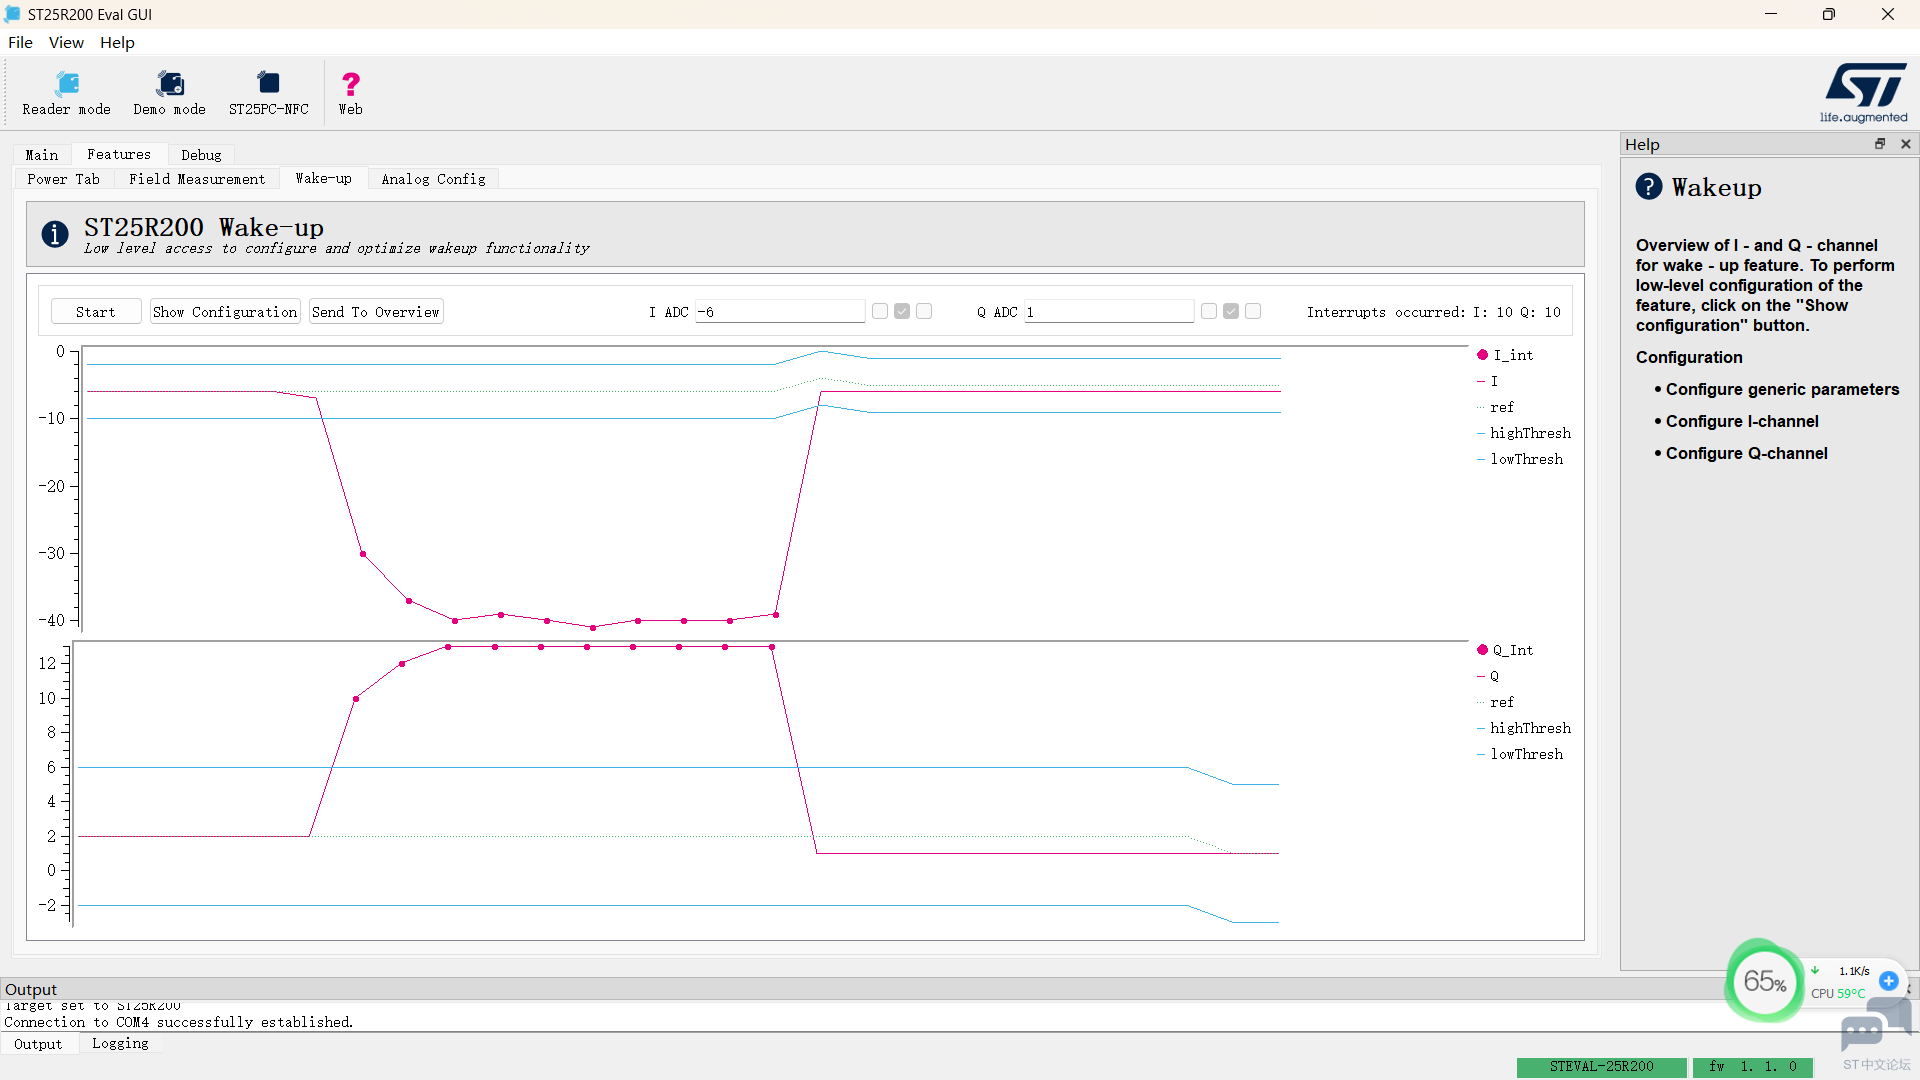
Task: Launch the ST25PC-NFC tool
Action: (x=268, y=94)
